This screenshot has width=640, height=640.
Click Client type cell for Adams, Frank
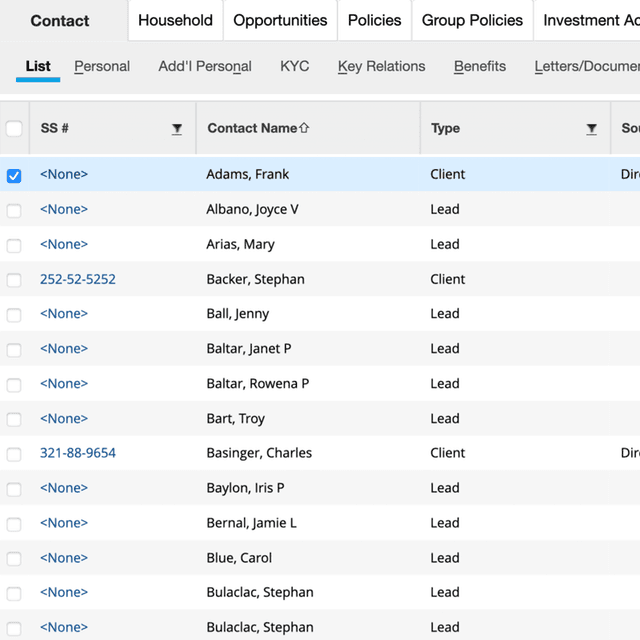(447, 174)
